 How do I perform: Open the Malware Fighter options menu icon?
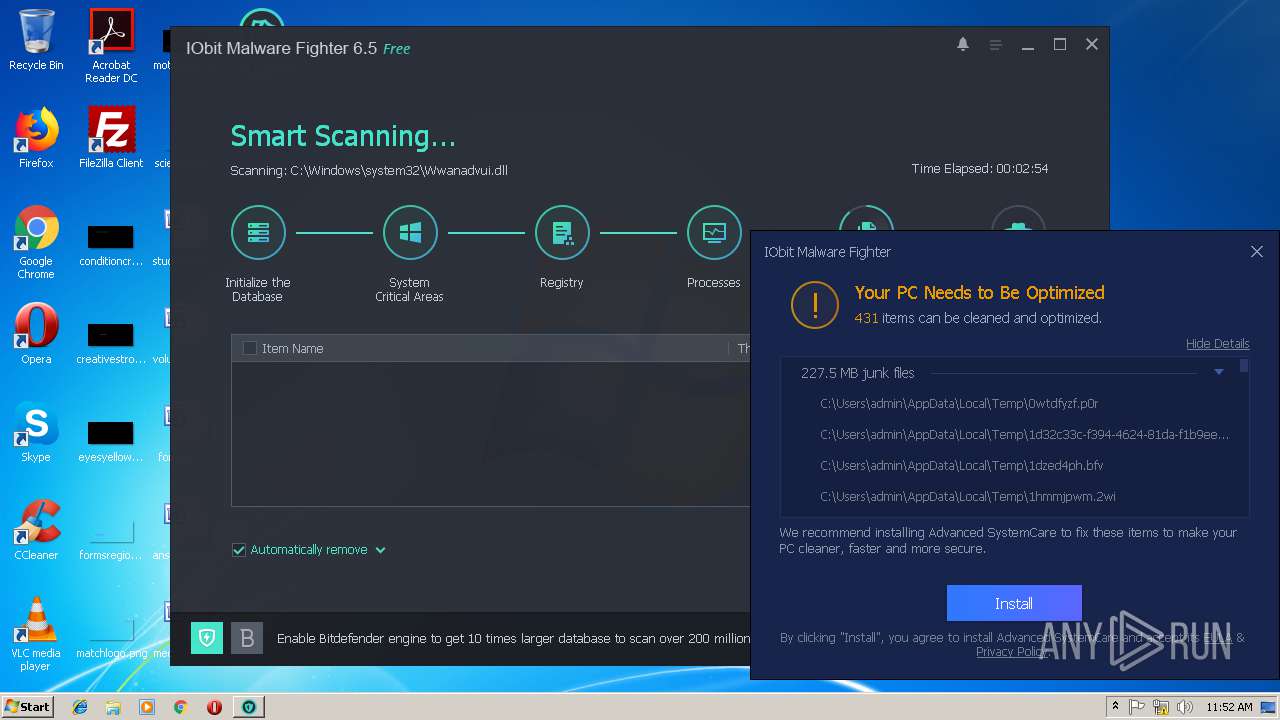(995, 45)
